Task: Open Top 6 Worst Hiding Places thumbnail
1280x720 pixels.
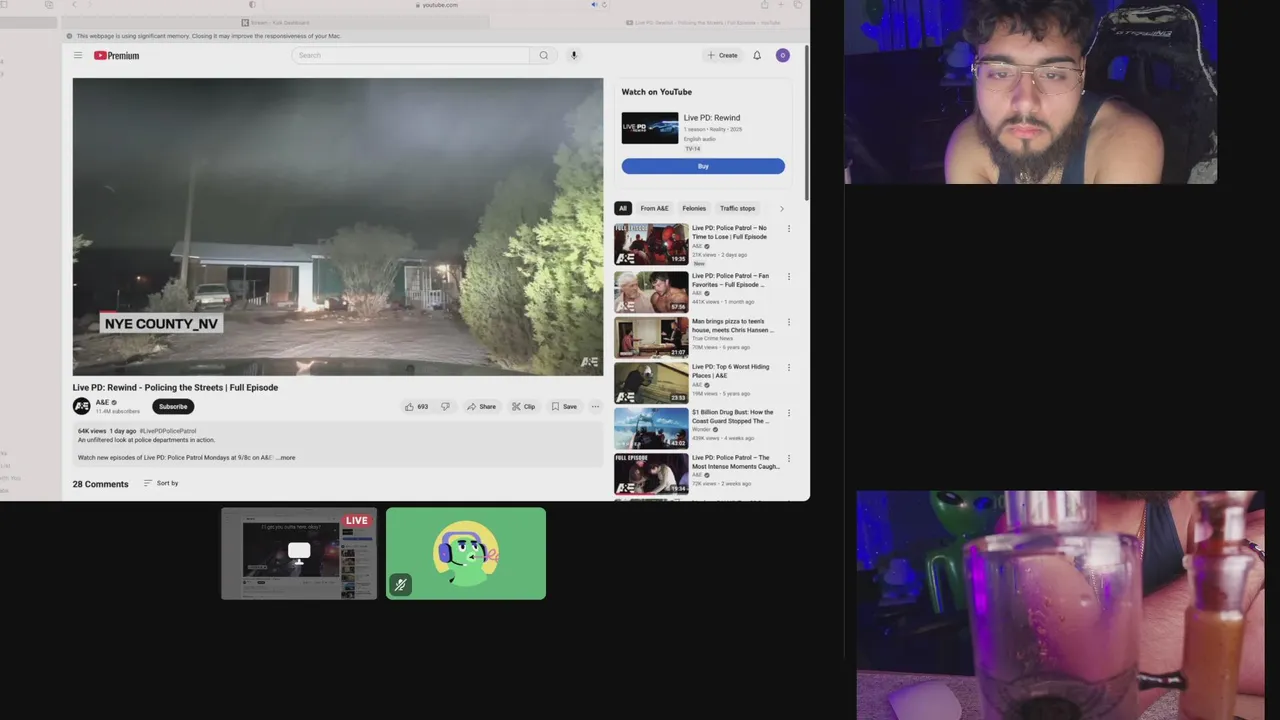Action: [x=651, y=383]
